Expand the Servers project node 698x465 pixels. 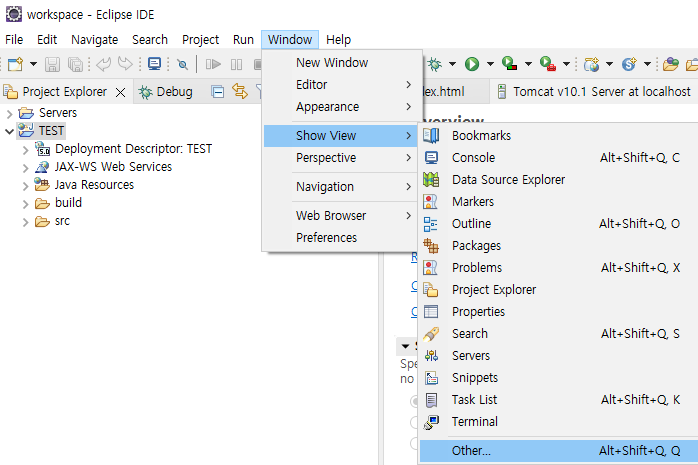coord(9,114)
